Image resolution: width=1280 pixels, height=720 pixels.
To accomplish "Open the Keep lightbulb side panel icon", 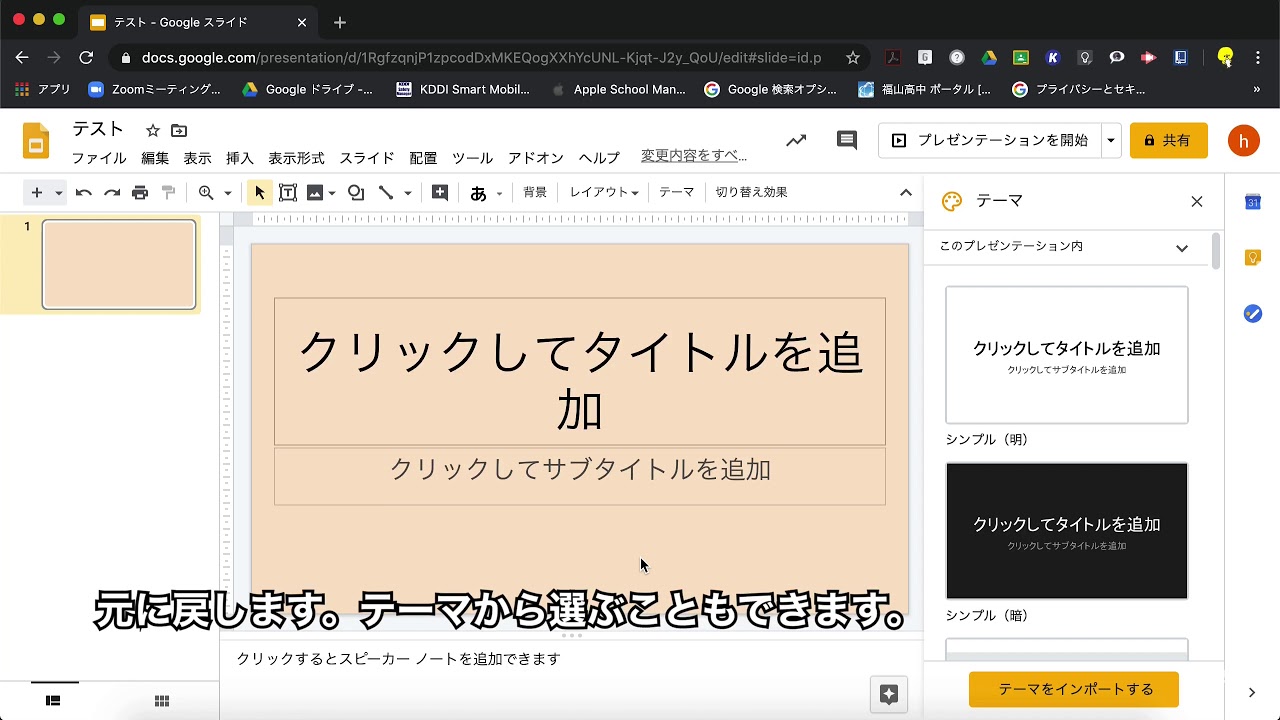I will pos(1253,258).
